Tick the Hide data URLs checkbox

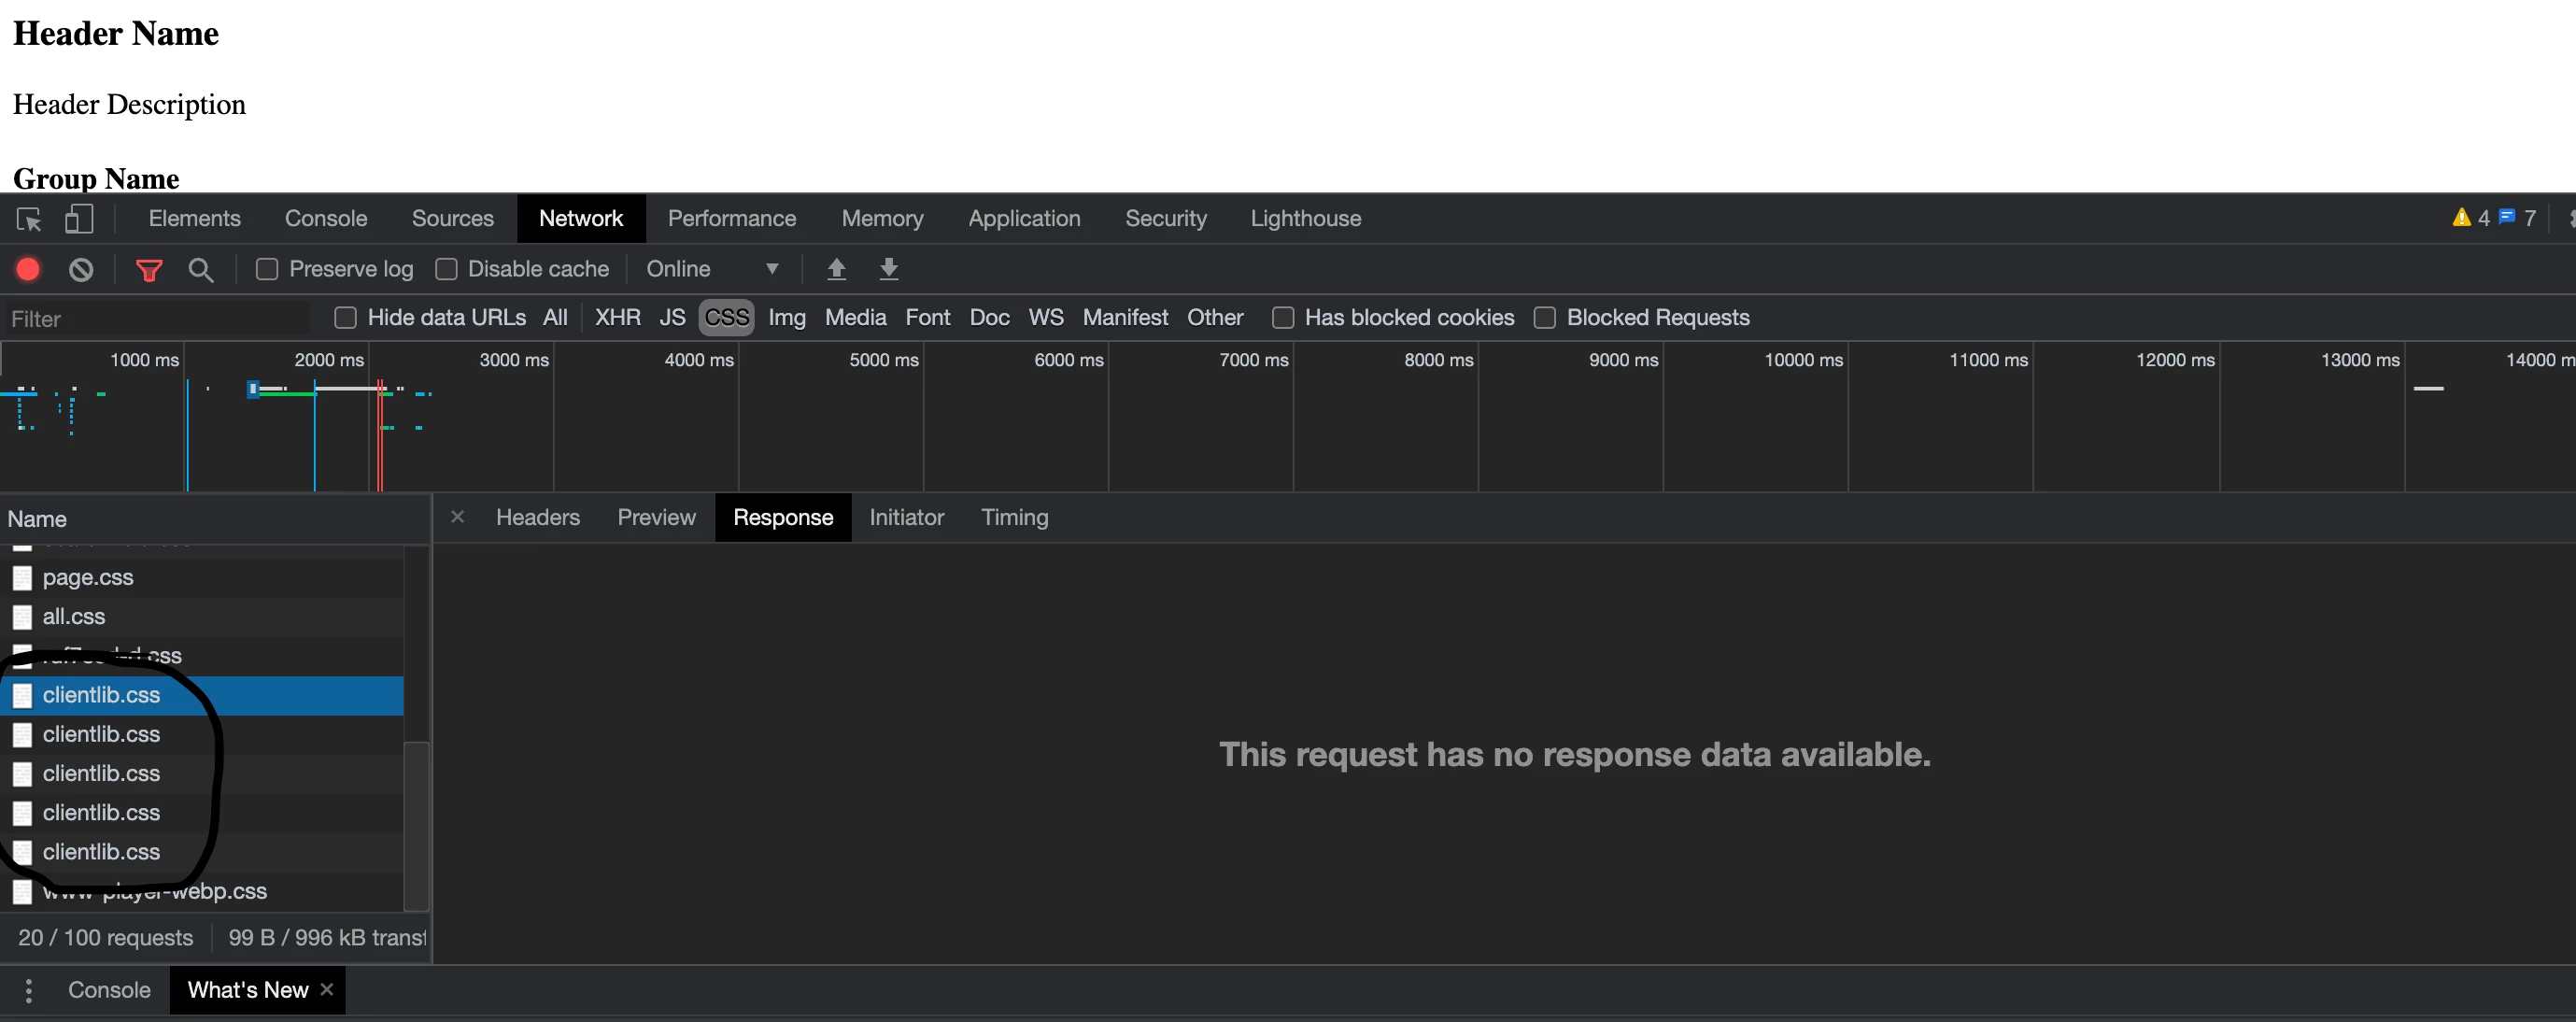(346, 318)
